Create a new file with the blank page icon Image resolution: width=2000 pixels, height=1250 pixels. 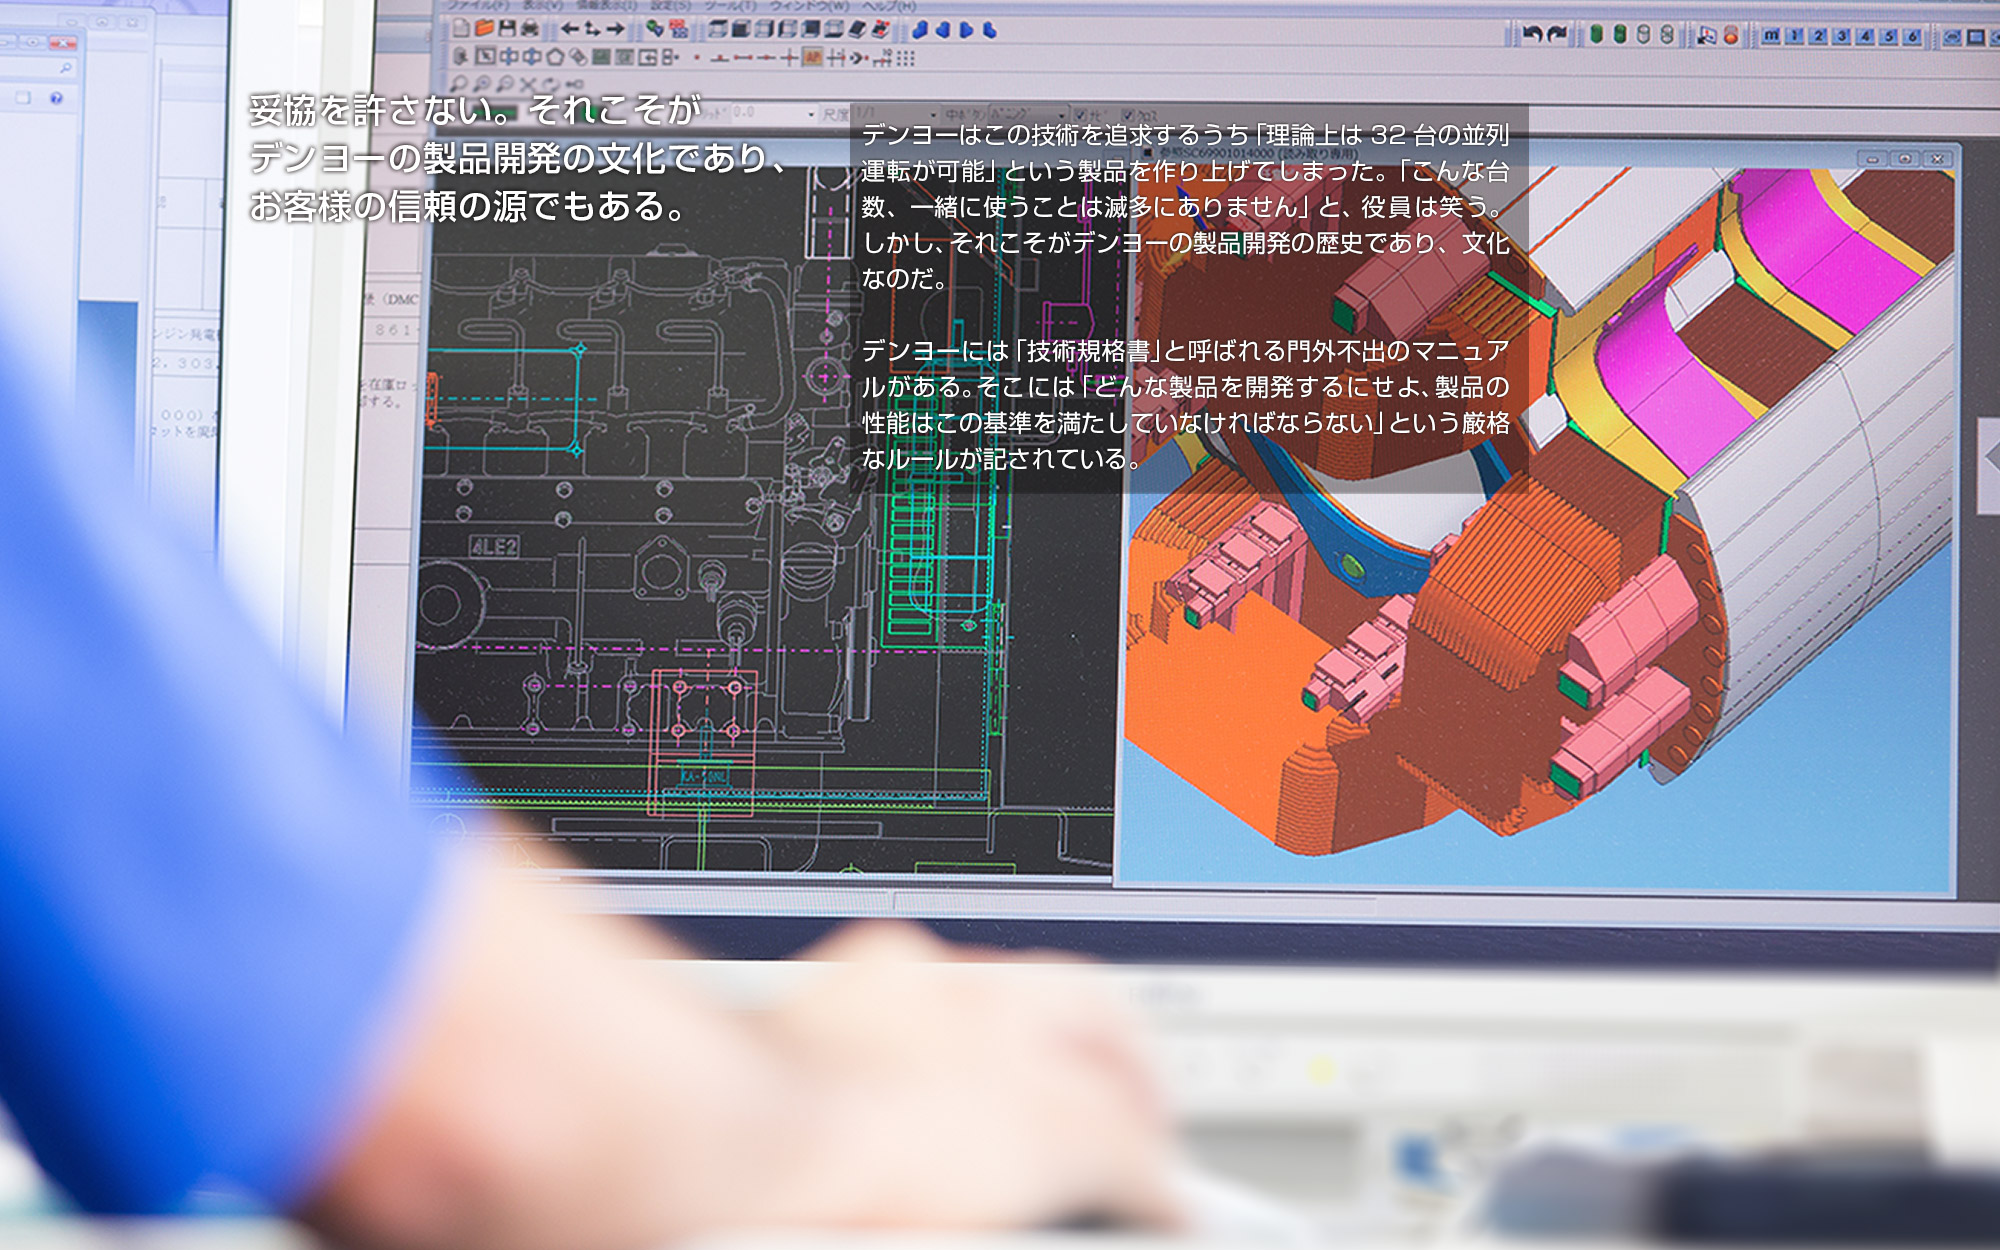pos(461,28)
